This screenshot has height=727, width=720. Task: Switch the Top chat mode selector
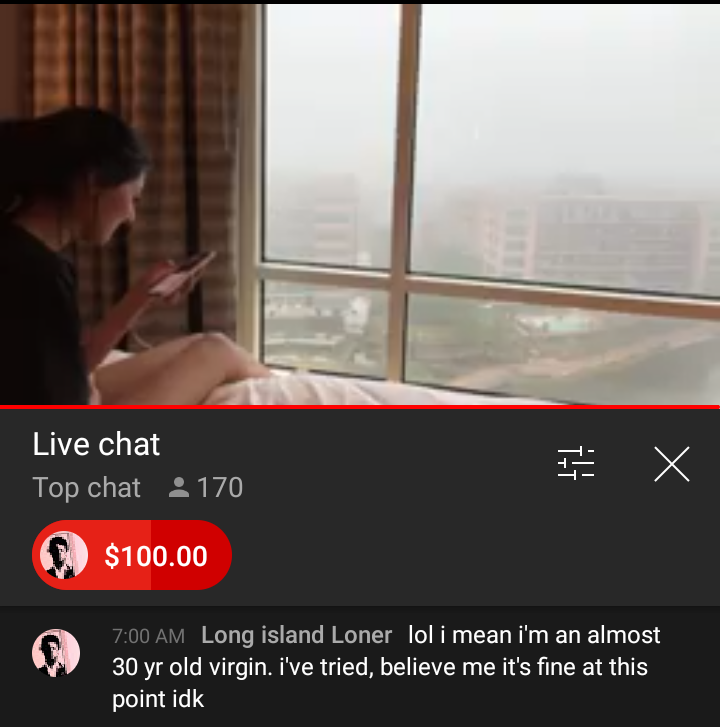tap(87, 487)
